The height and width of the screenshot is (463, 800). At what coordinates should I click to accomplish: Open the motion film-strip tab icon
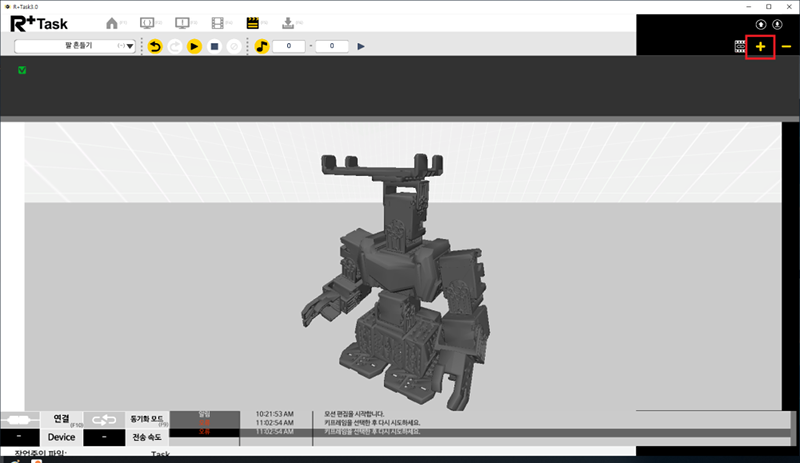point(218,22)
